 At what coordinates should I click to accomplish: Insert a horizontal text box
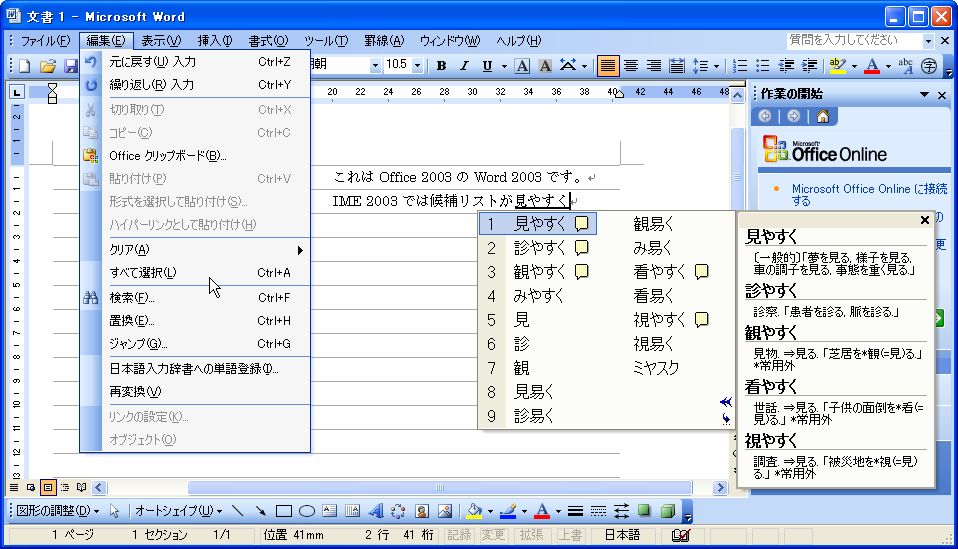pyautogui.click(x=329, y=511)
